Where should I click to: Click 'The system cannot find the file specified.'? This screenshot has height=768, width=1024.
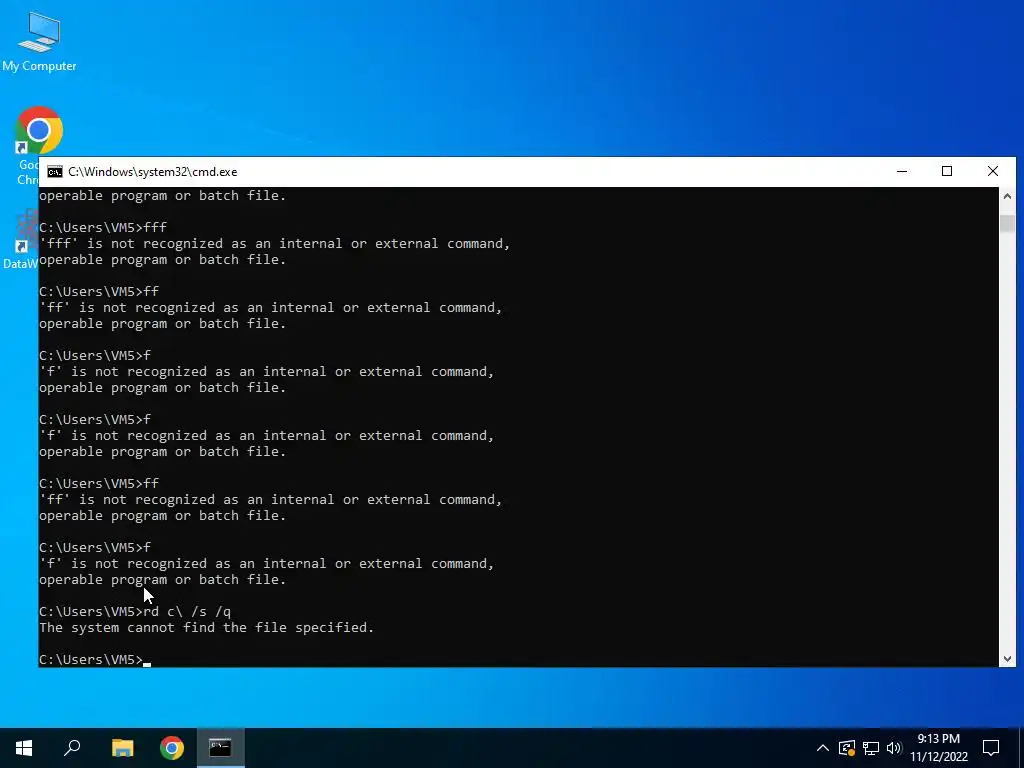[206, 628]
